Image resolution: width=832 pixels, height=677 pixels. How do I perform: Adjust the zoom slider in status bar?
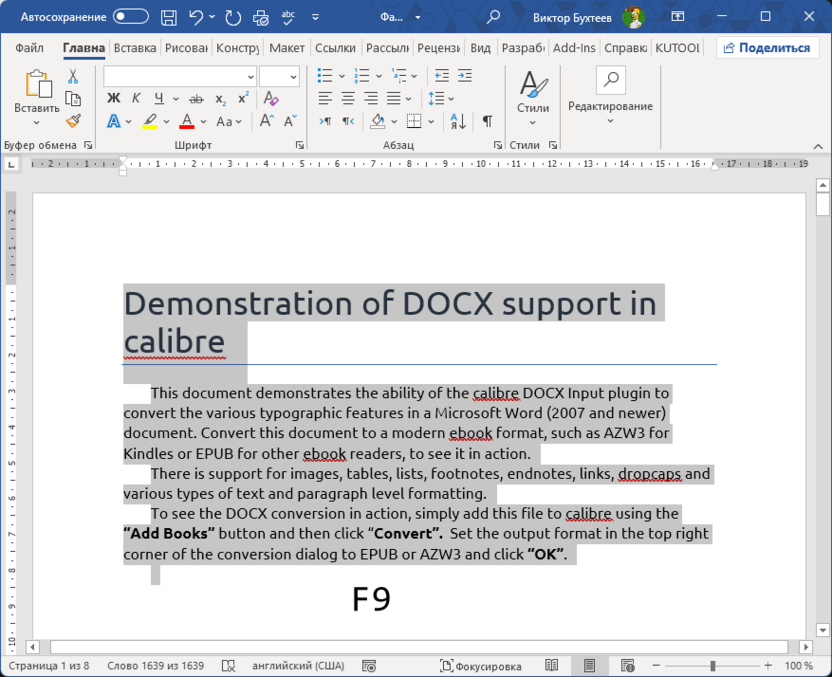[x=713, y=665]
